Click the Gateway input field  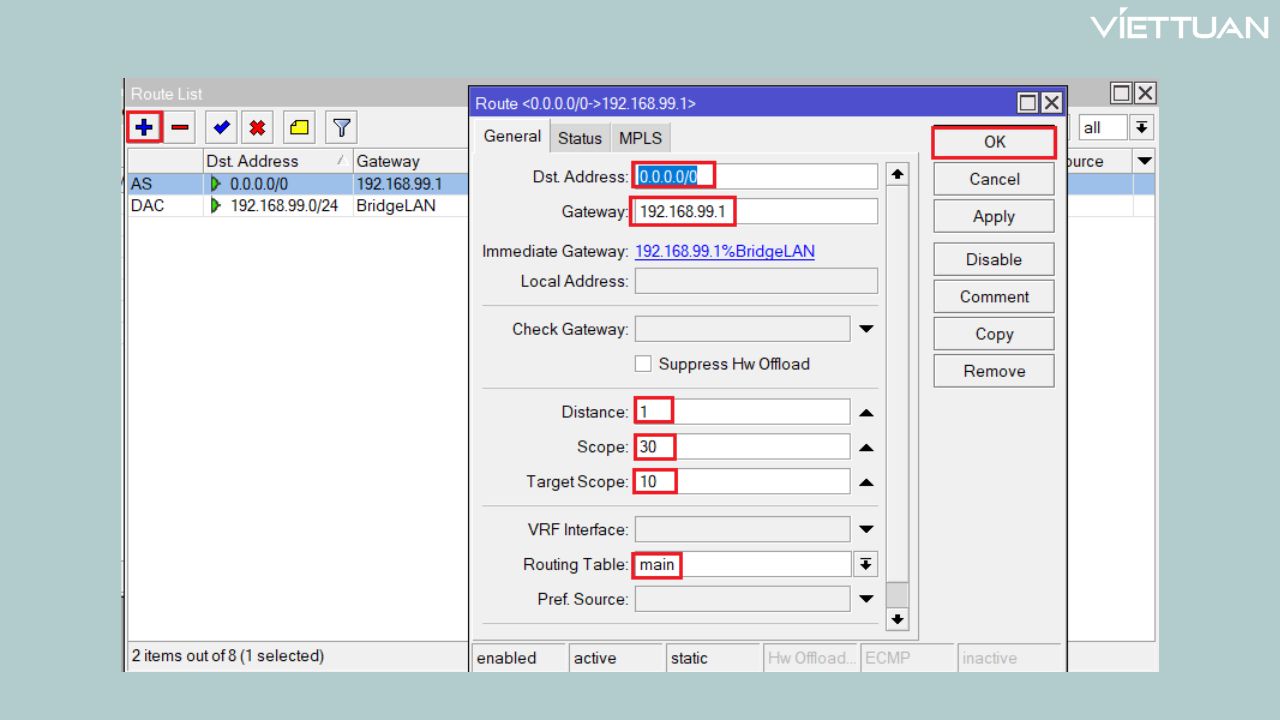coord(755,211)
